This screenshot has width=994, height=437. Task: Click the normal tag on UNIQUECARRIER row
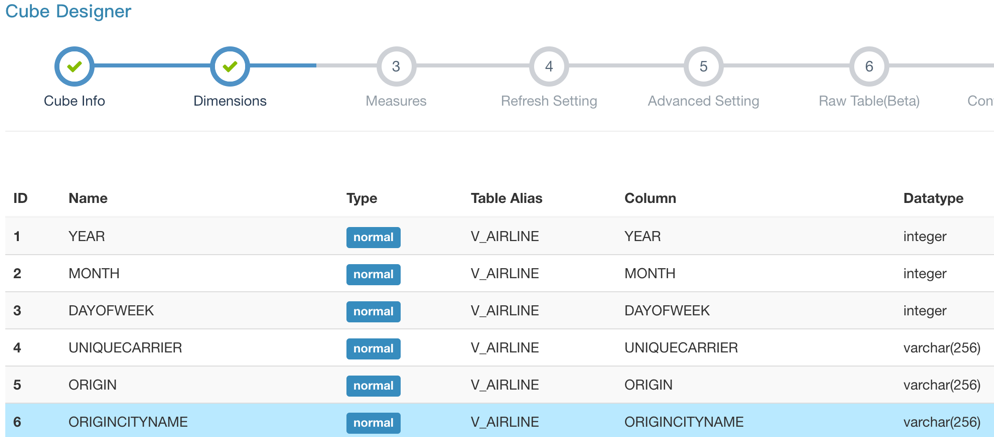click(373, 348)
